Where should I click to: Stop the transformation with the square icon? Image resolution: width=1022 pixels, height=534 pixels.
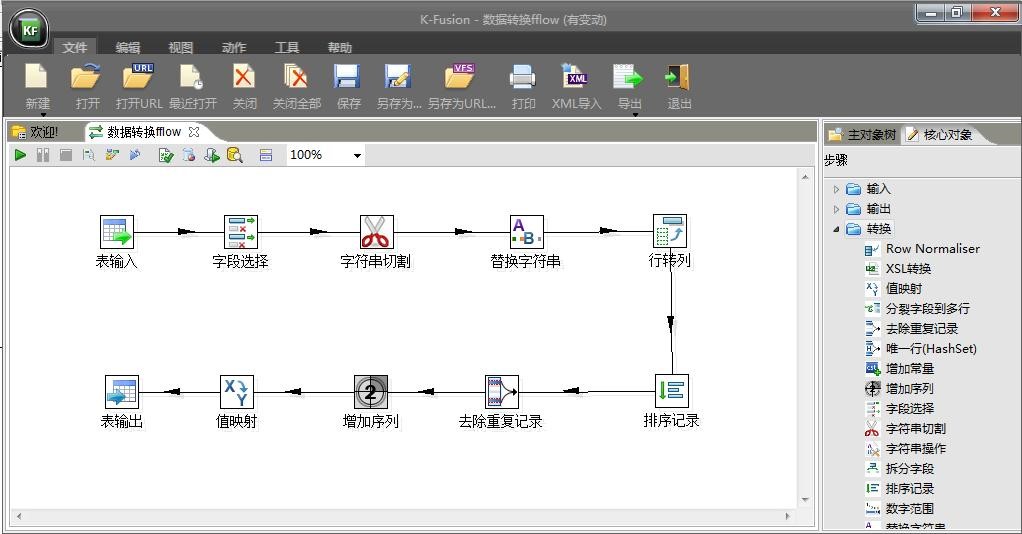(66, 155)
